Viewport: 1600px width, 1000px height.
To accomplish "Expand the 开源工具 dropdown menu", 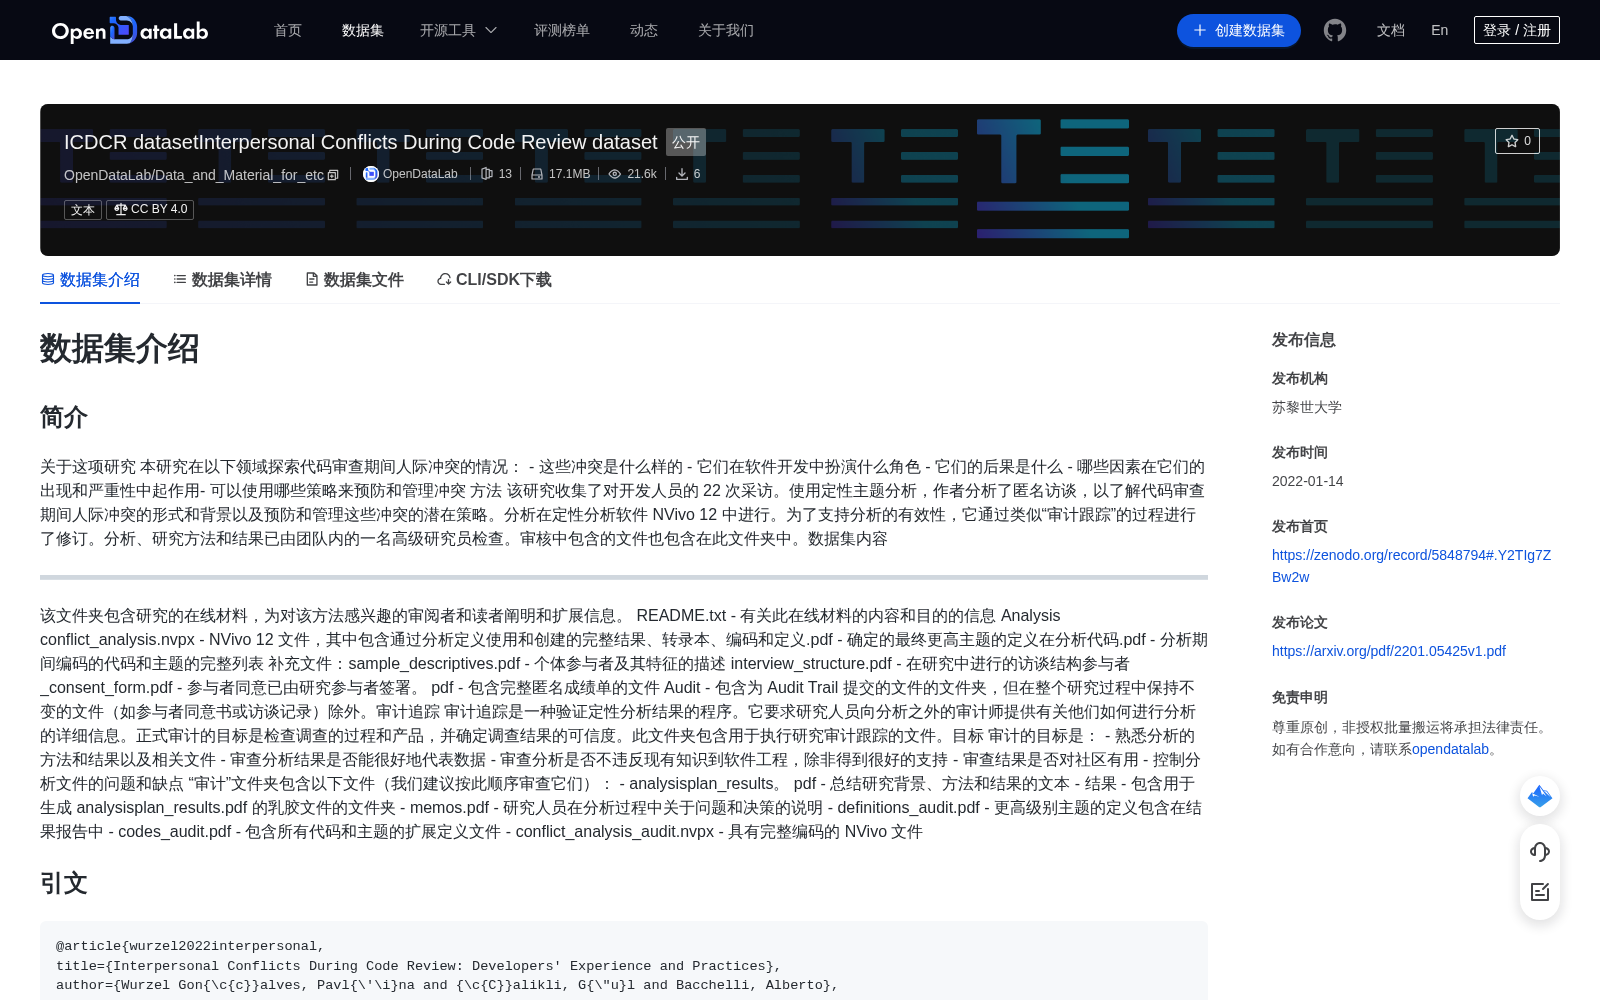I will 459,30.
